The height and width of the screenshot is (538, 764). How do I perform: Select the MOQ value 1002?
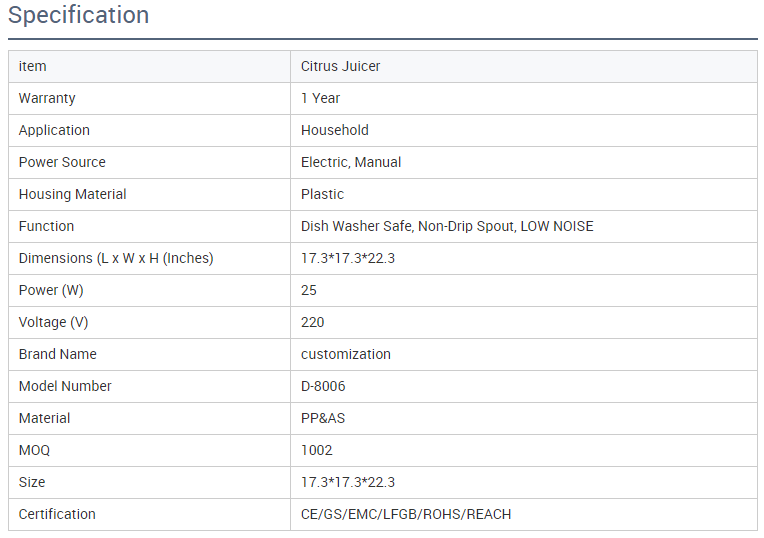click(x=316, y=450)
